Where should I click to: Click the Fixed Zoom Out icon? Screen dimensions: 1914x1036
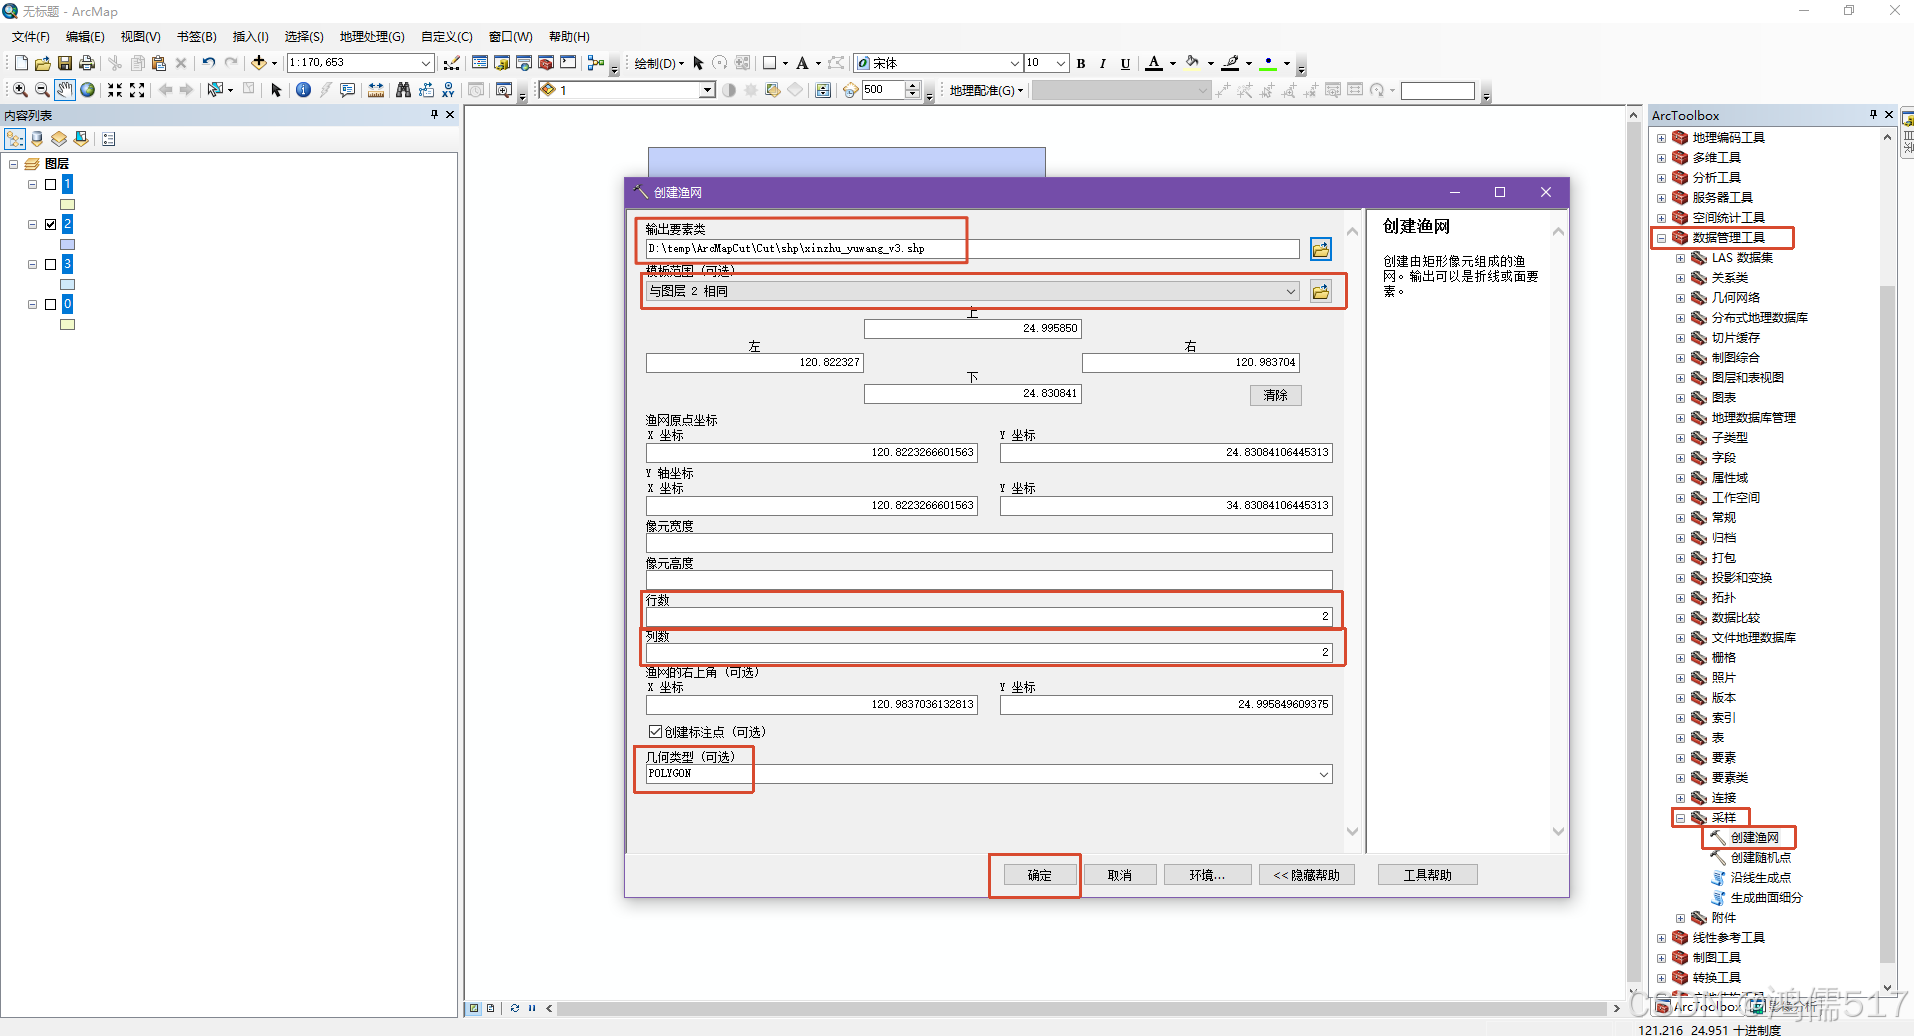137,90
